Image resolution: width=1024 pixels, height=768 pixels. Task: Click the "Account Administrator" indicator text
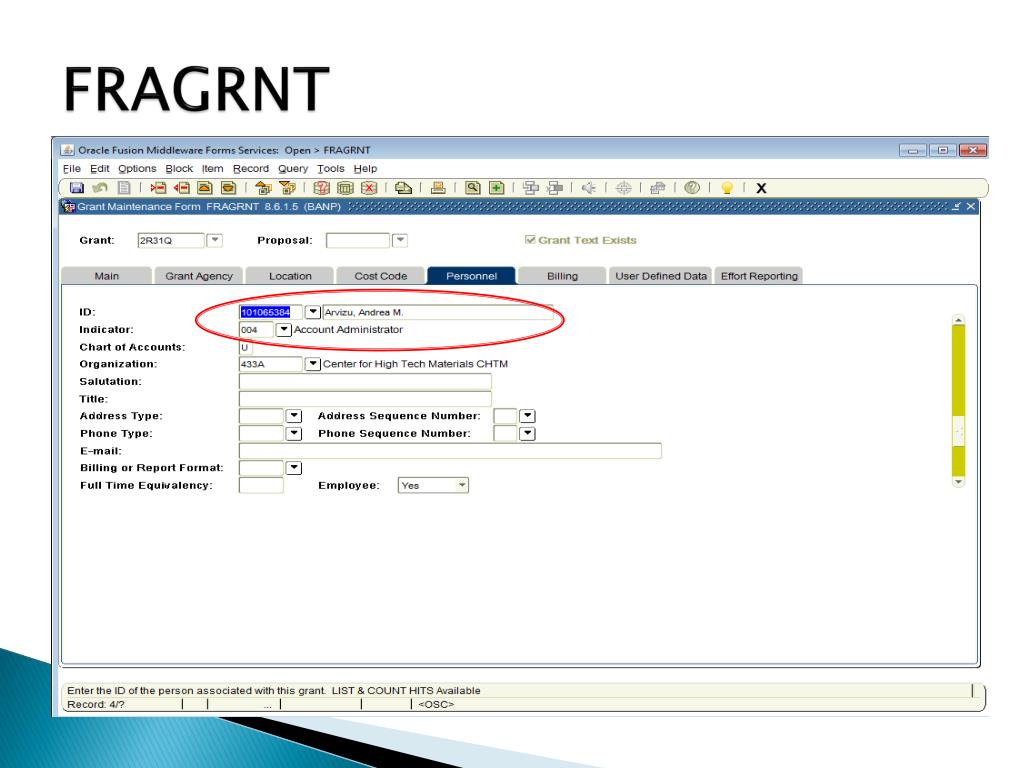coord(348,330)
